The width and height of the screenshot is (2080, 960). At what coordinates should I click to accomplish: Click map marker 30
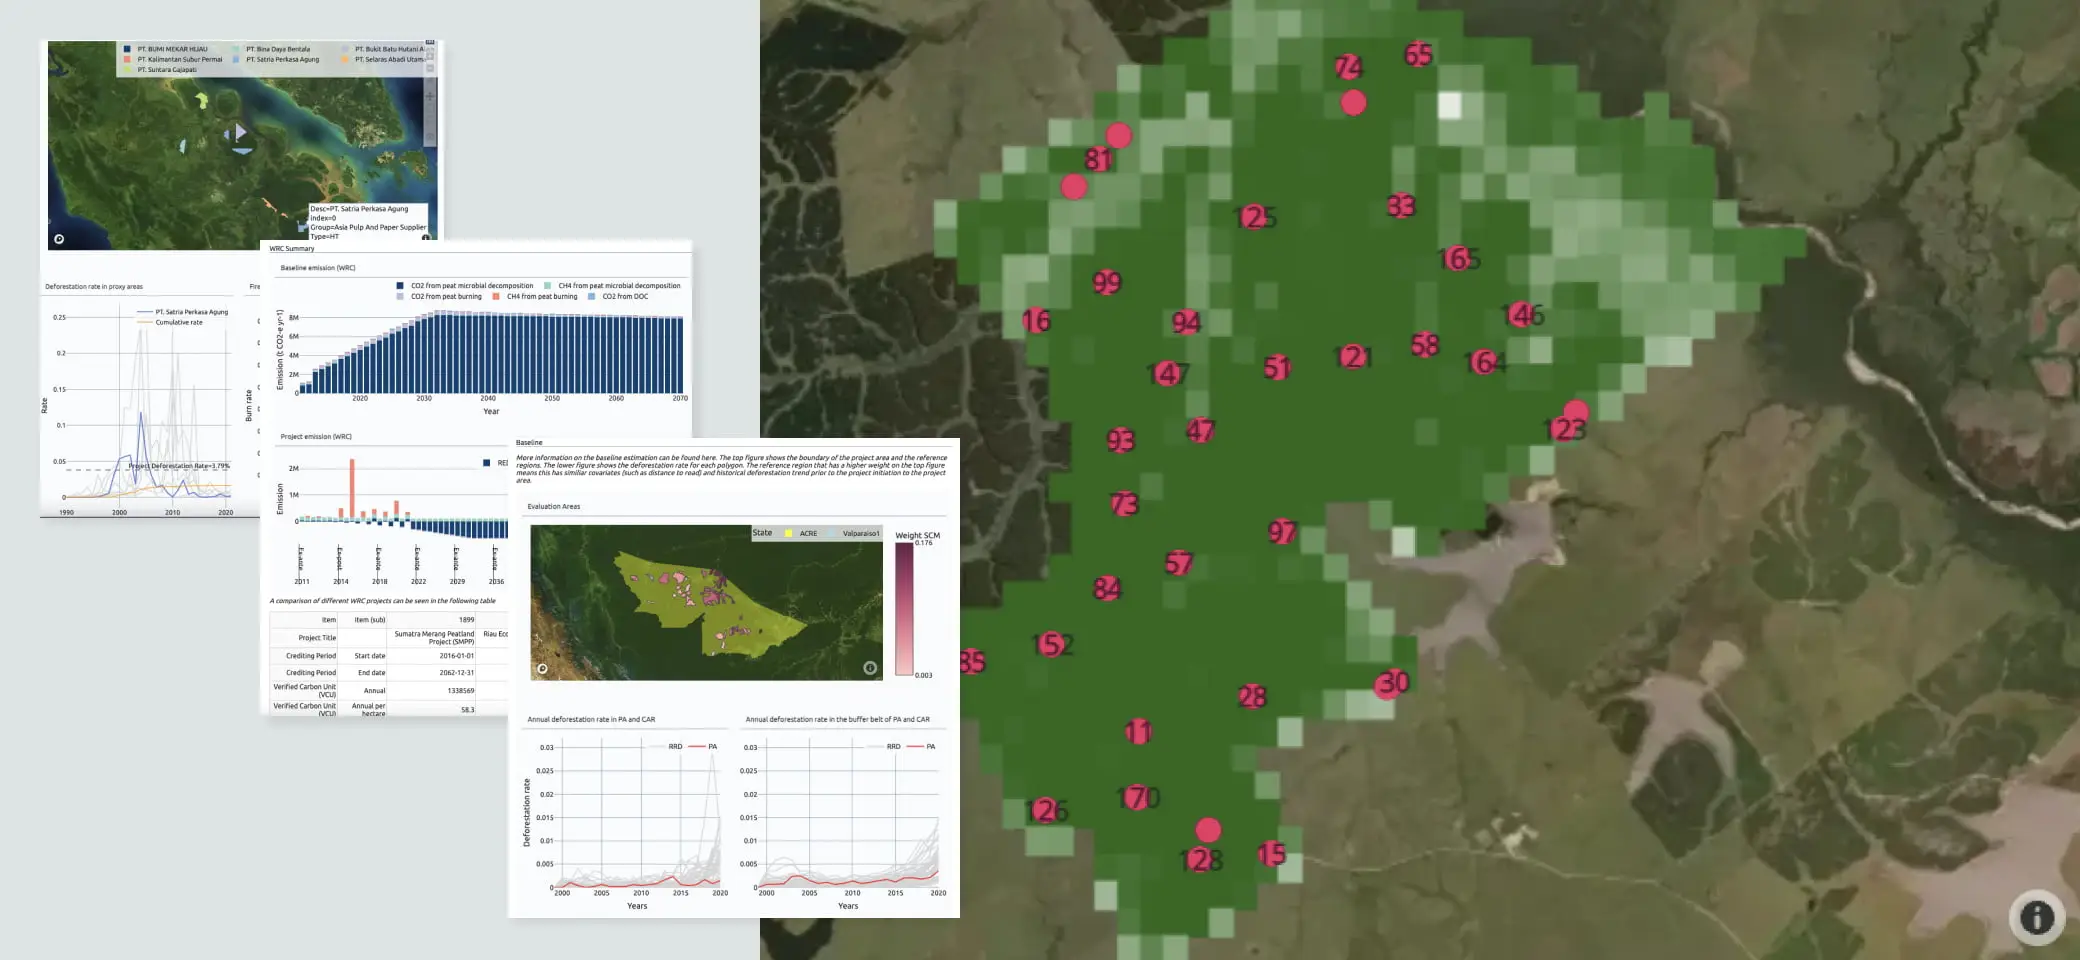click(x=1392, y=683)
